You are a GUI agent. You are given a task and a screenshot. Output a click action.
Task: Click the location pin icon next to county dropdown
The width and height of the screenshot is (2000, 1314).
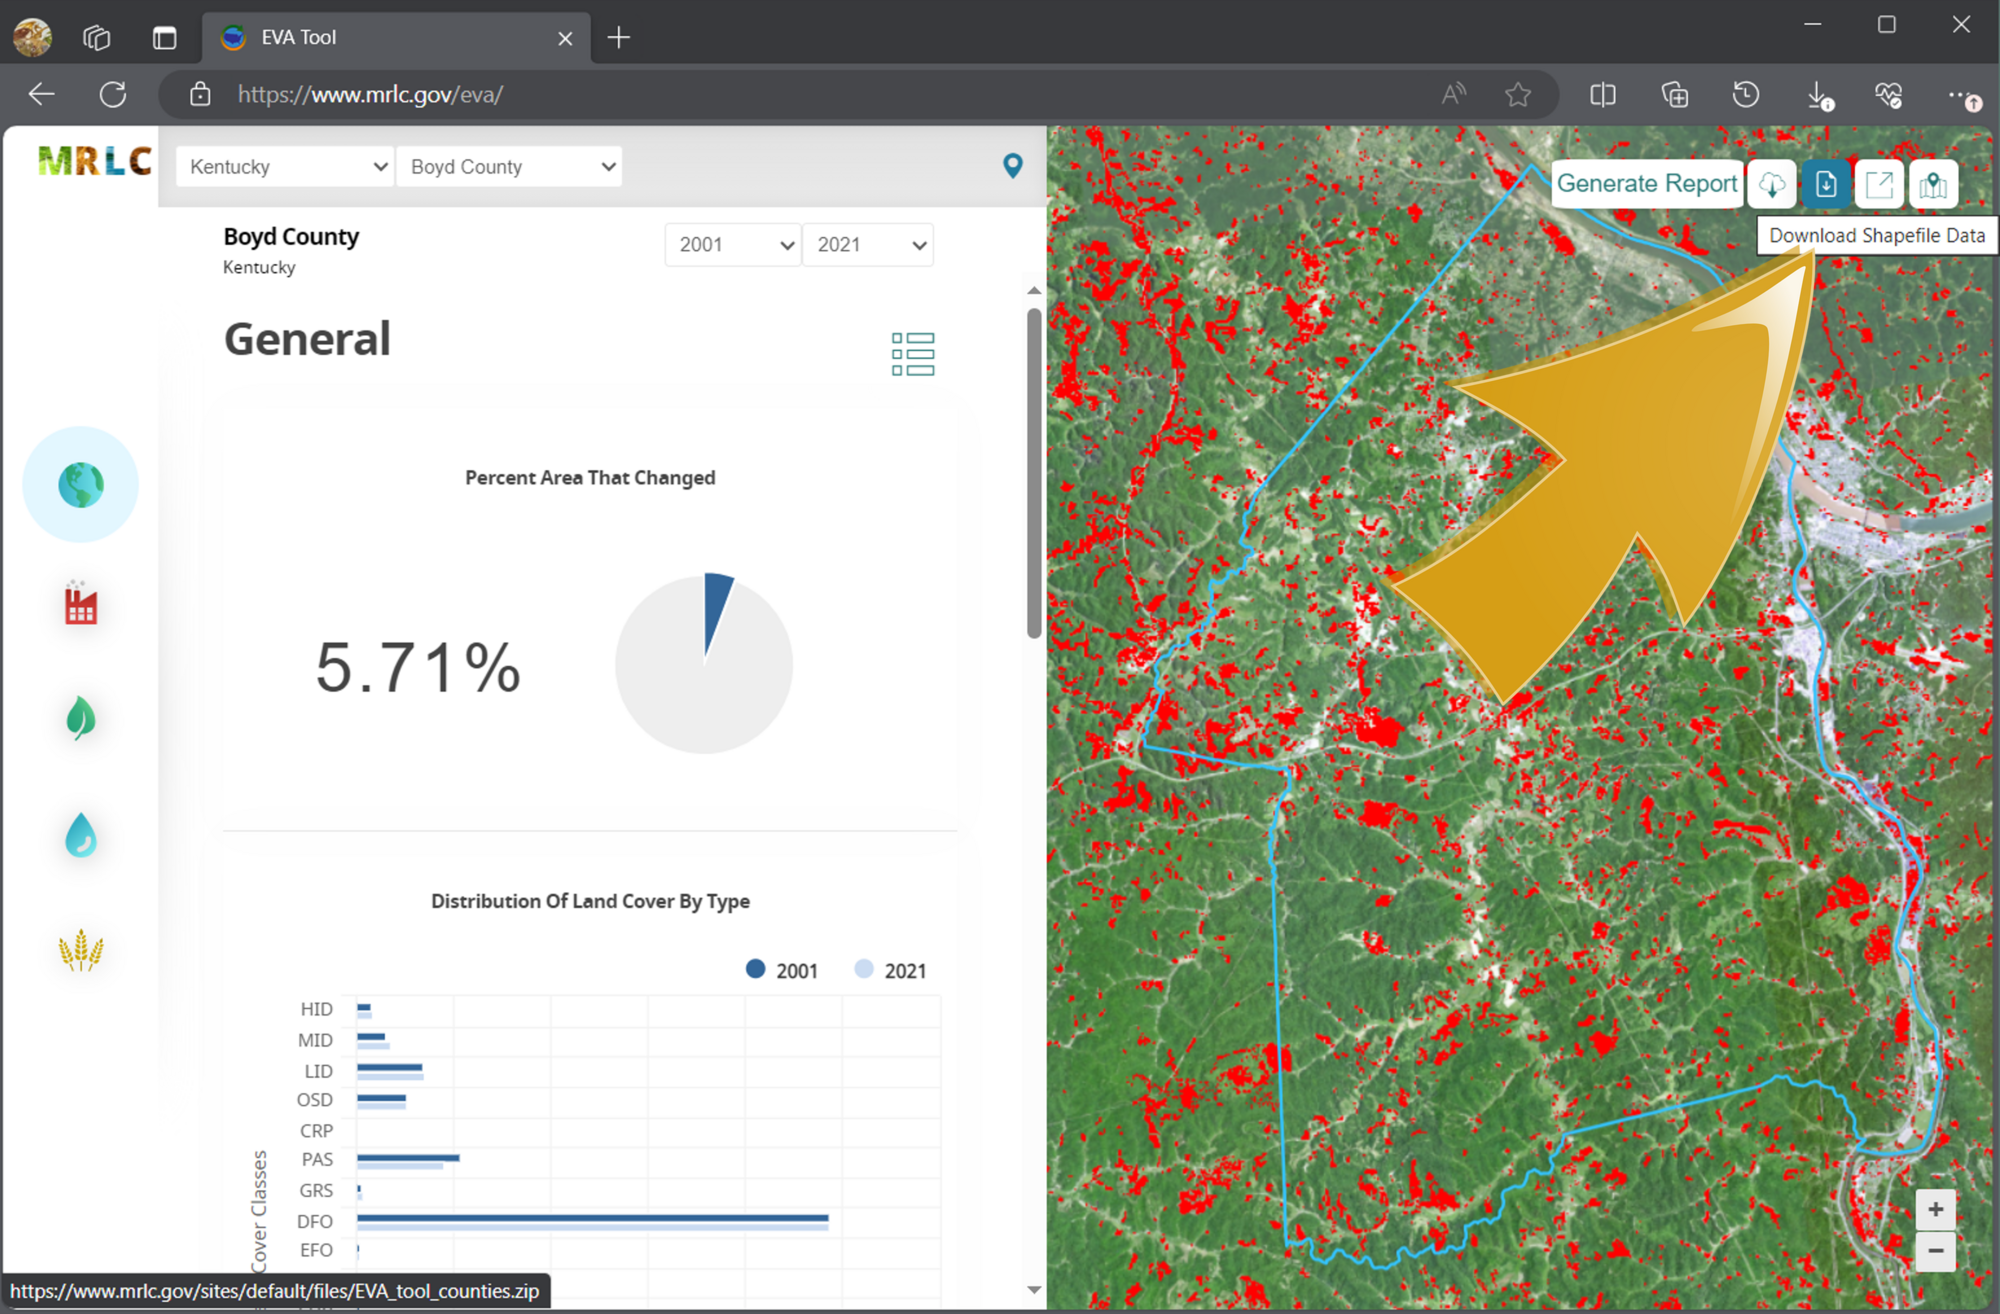click(x=1013, y=166)
